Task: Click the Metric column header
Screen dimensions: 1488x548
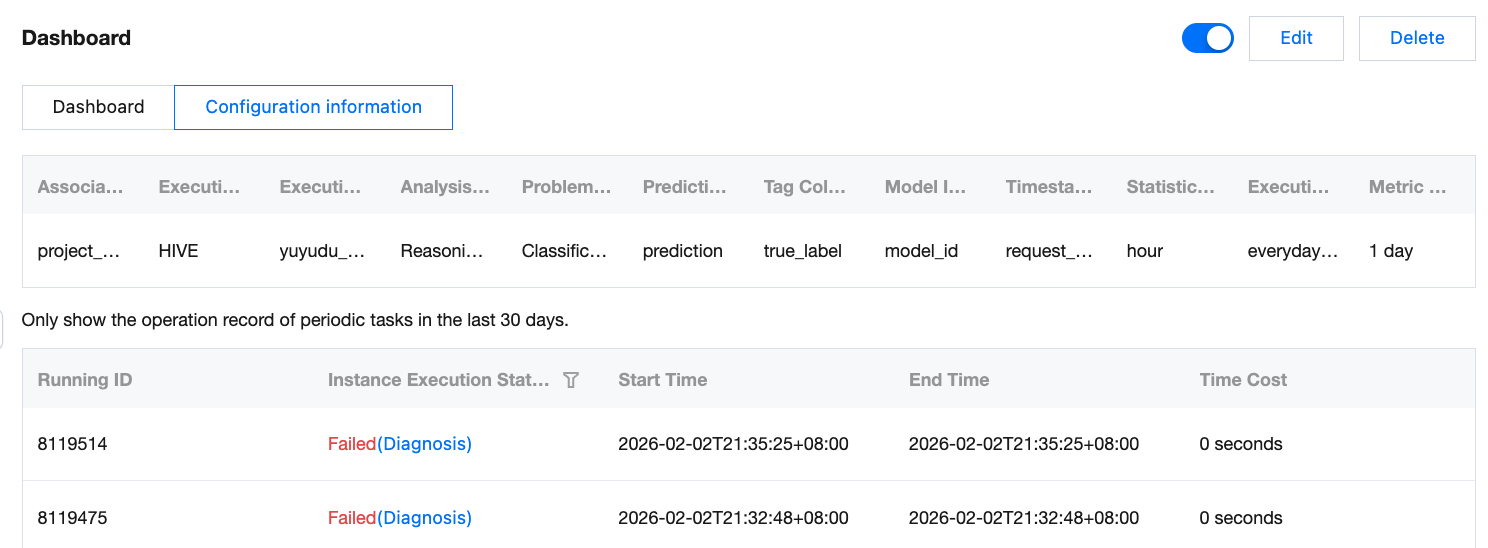Action: coord(1407,187)
